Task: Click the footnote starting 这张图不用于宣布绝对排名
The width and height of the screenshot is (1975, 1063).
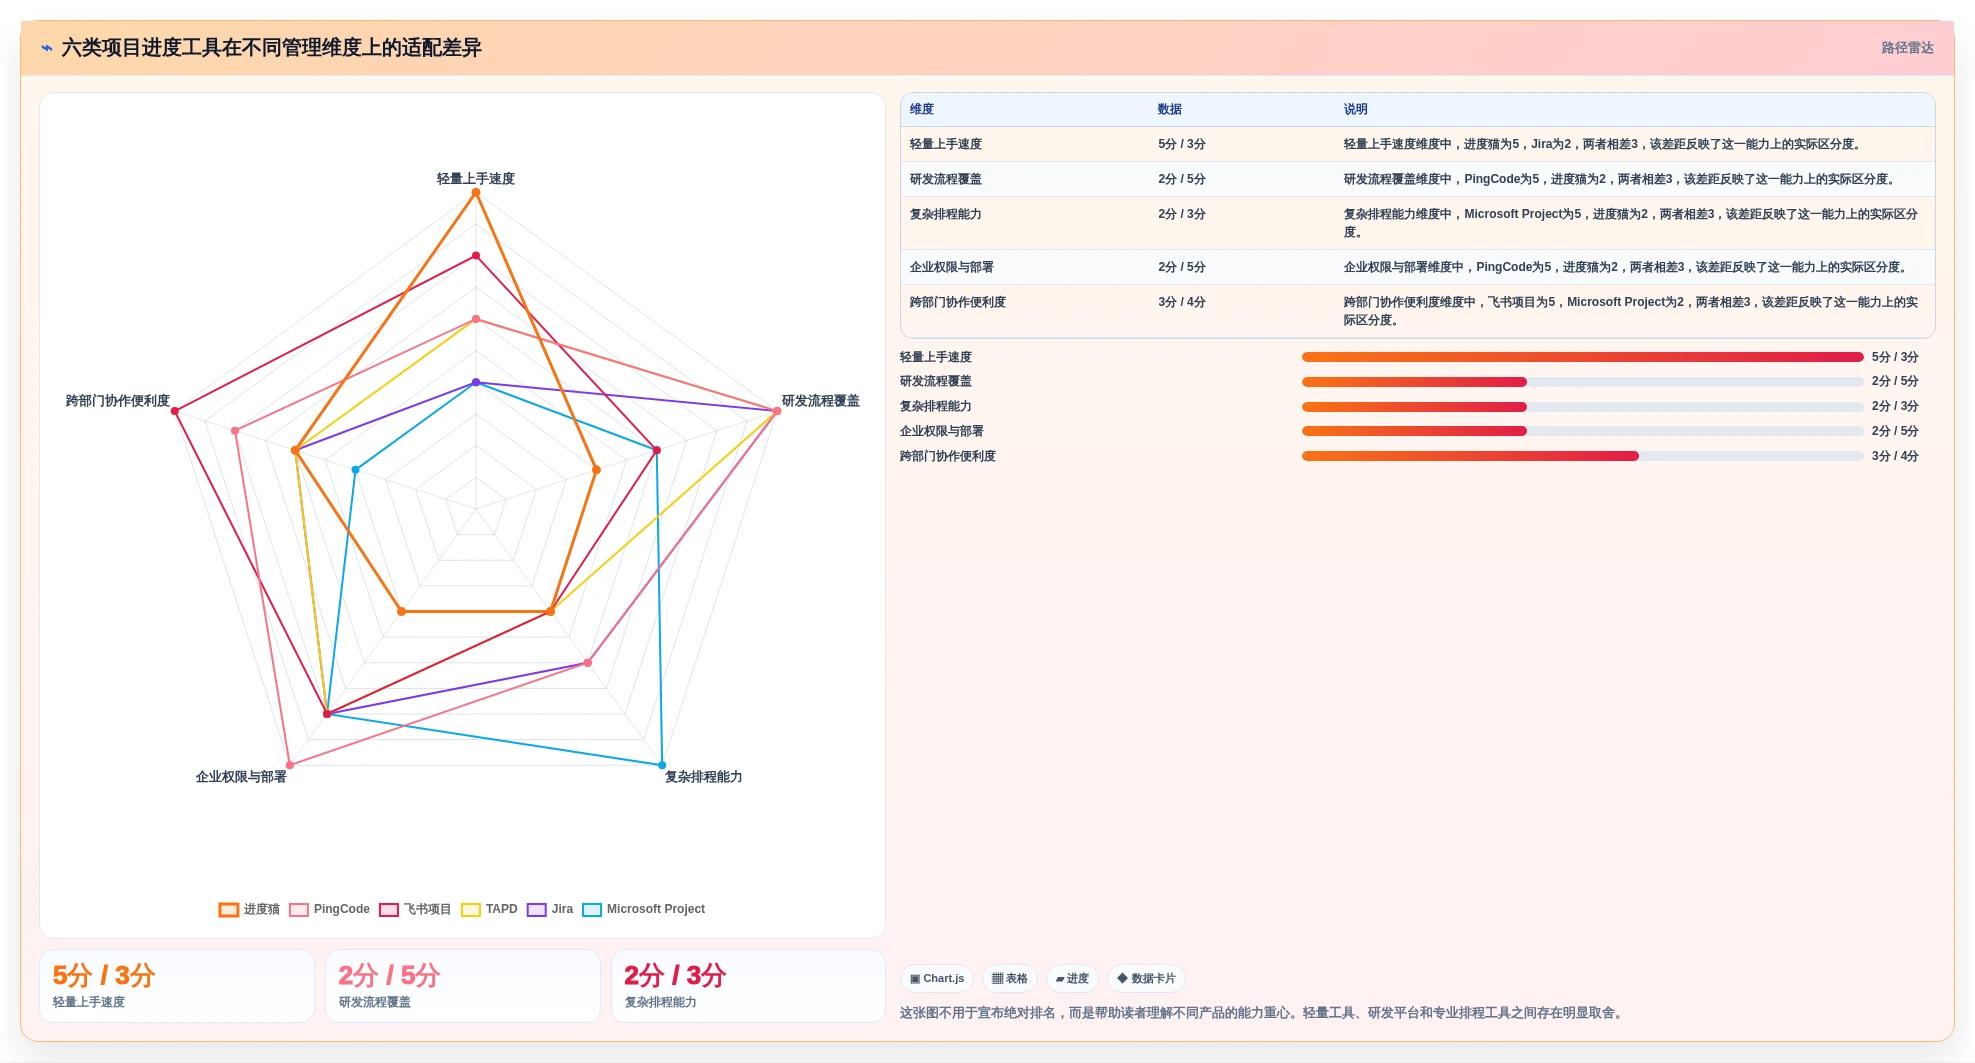Action: coord(1263,1013)
